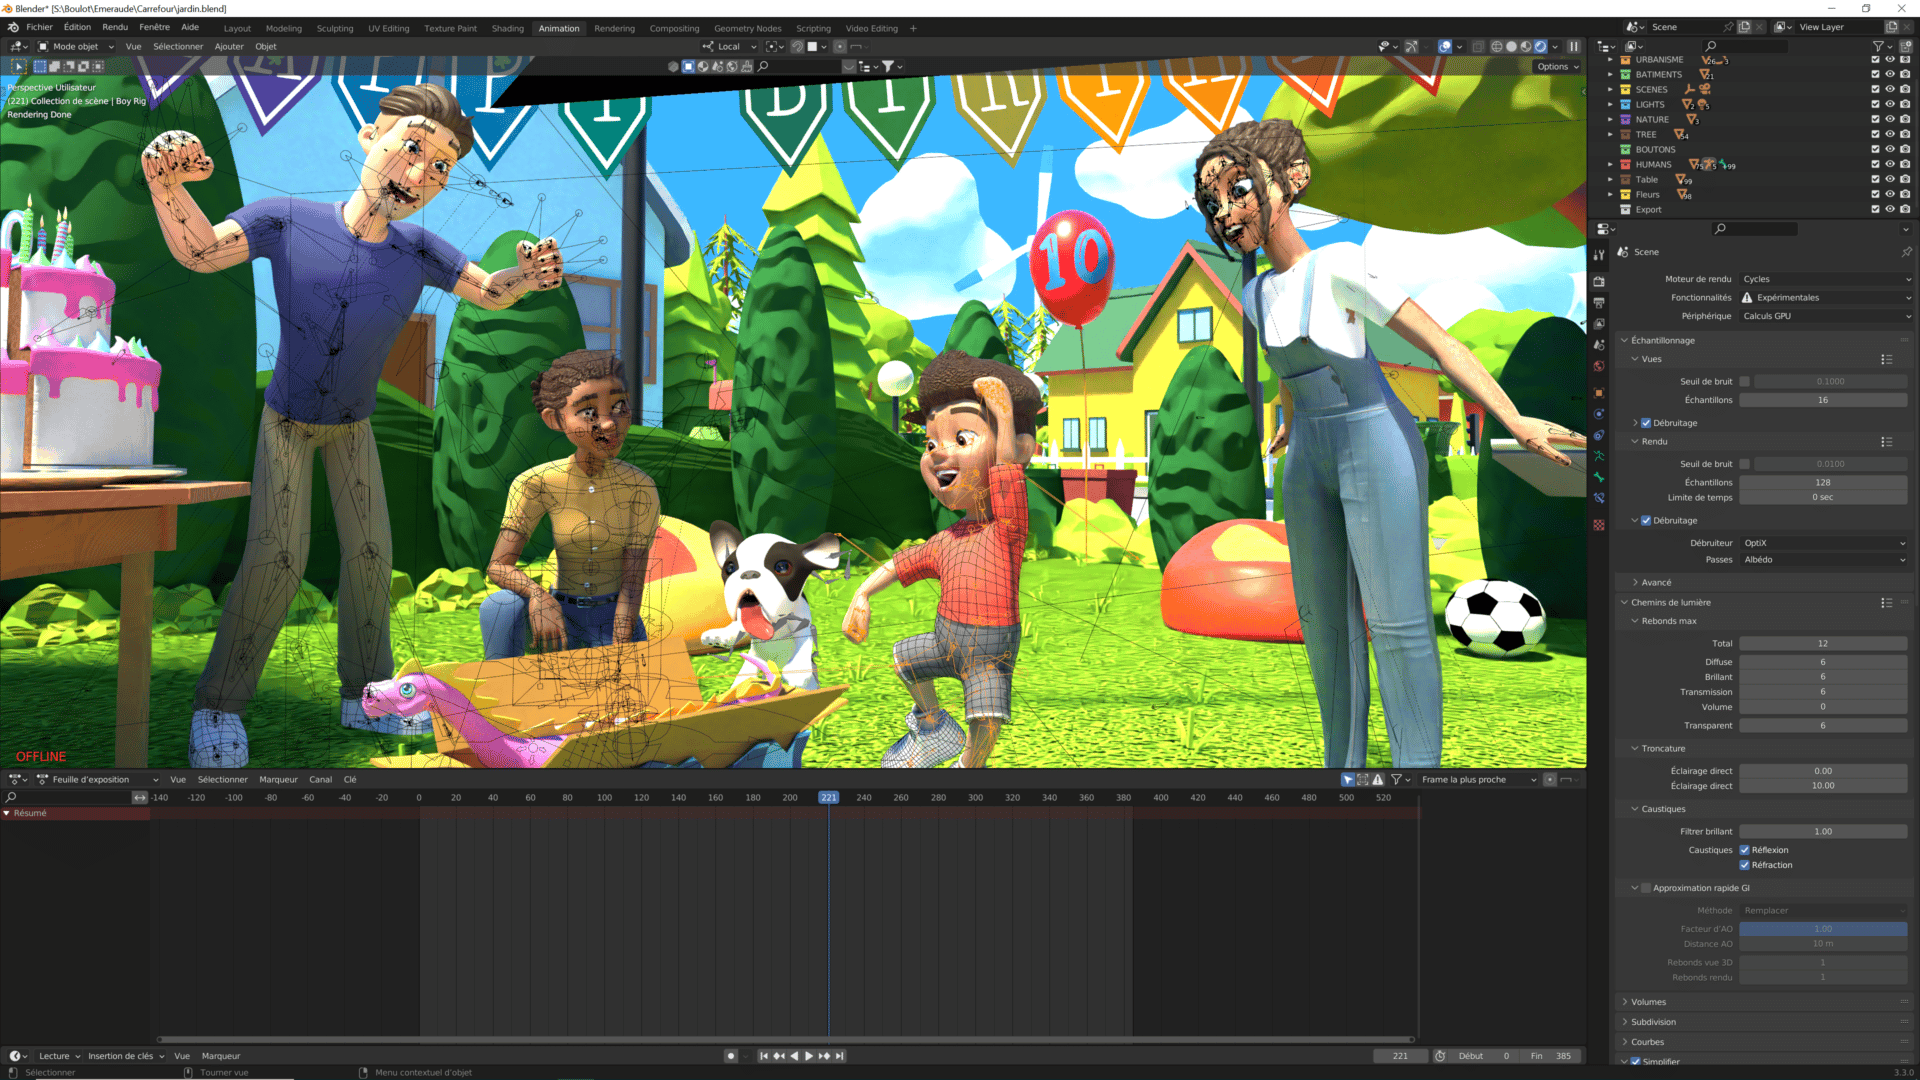The height and width of the screenshot is (1080, 1920).
Task: Expand the NATURE collection tree
Action: click(1610, 119)
